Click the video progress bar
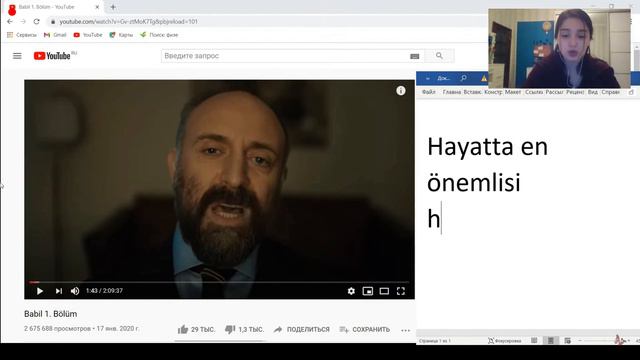 click(x=219, y=282)
